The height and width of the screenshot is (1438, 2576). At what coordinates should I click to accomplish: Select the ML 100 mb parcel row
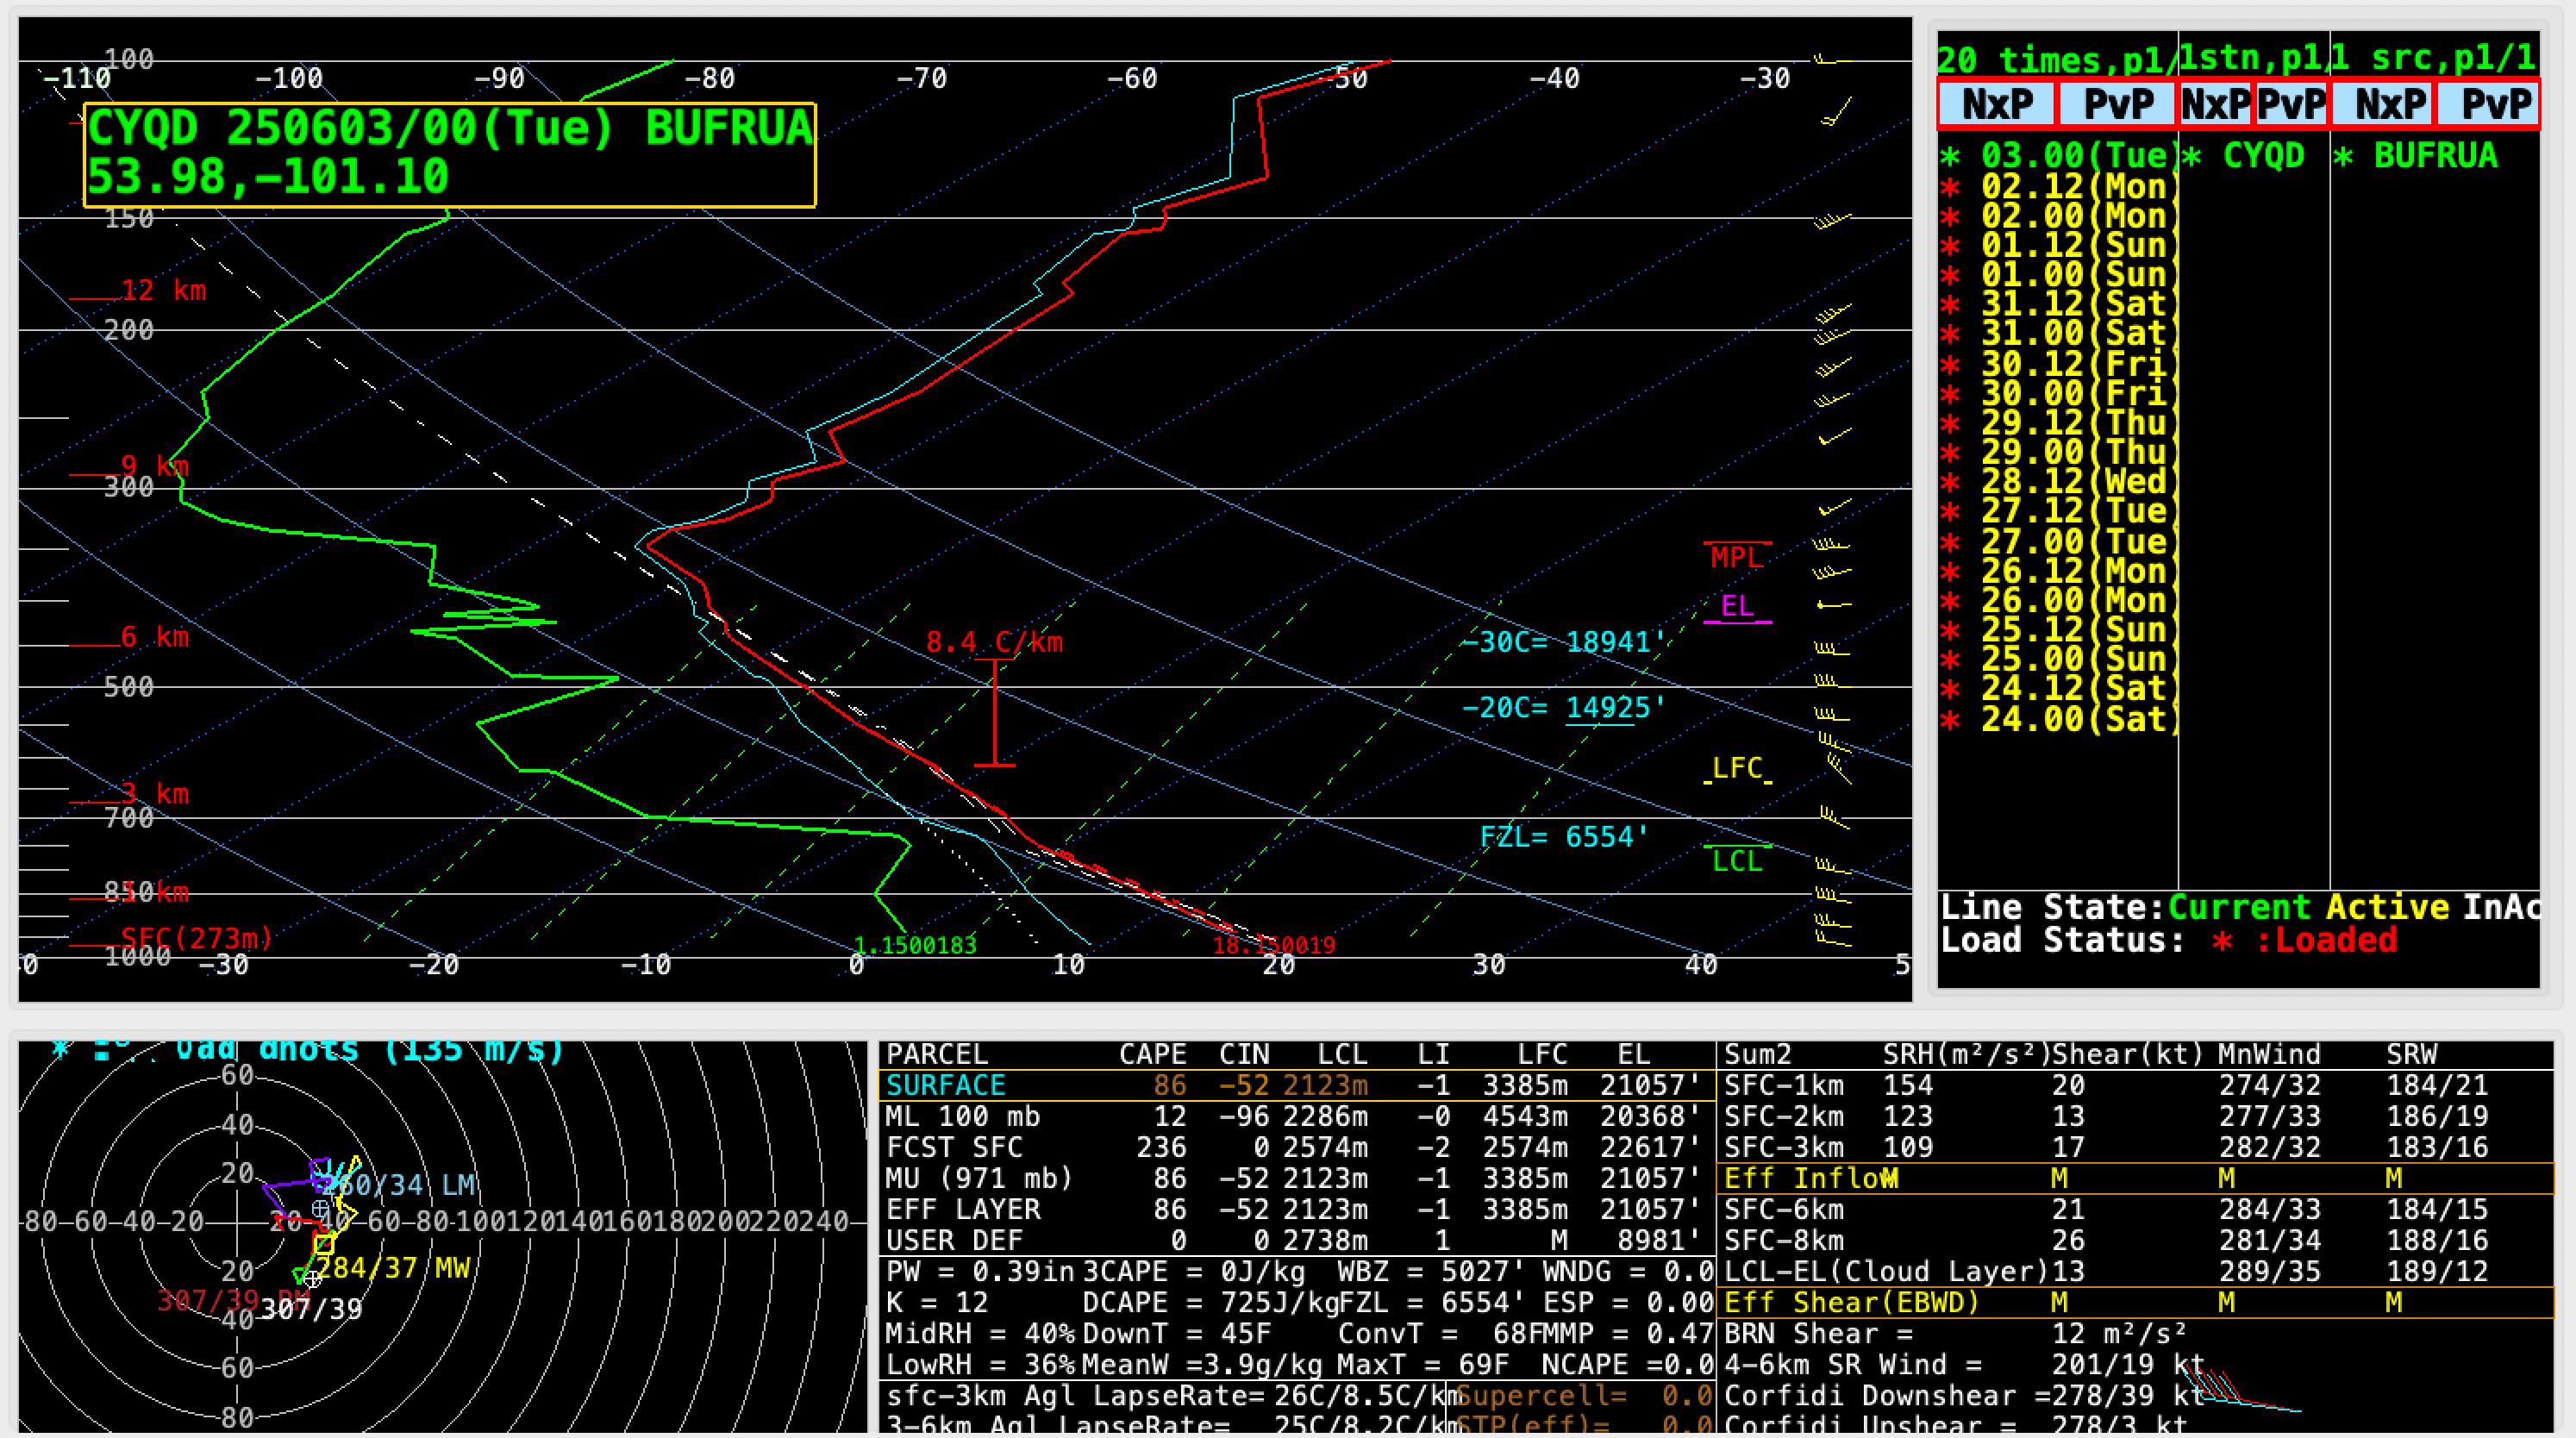coord(1296,1116)
